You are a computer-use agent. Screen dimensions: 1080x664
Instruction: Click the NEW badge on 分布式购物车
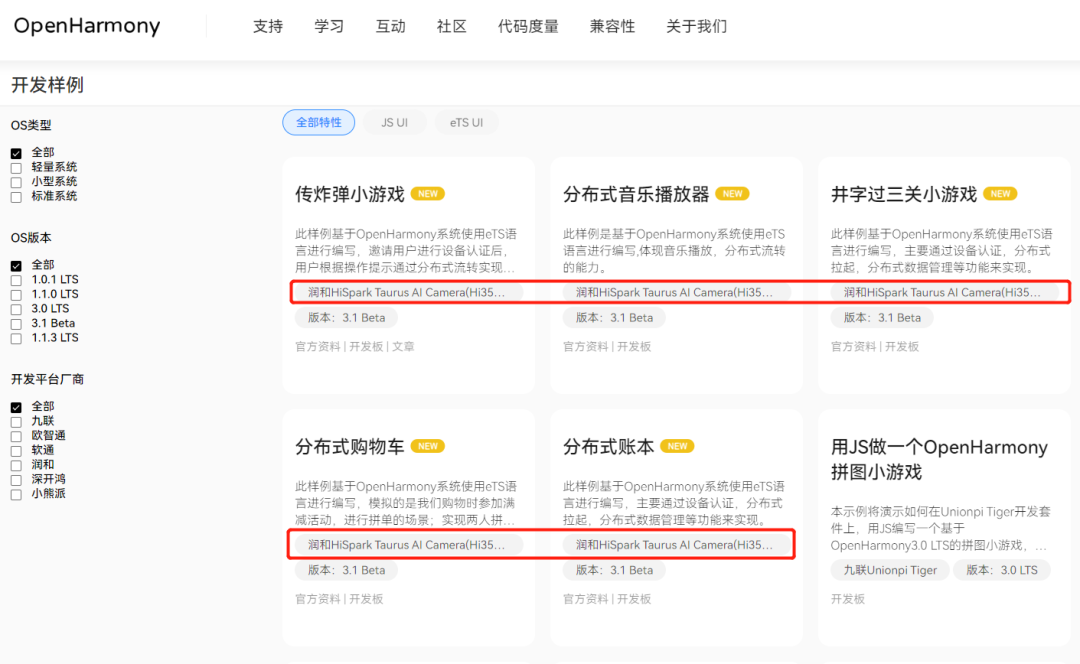[x=428, y=446]
